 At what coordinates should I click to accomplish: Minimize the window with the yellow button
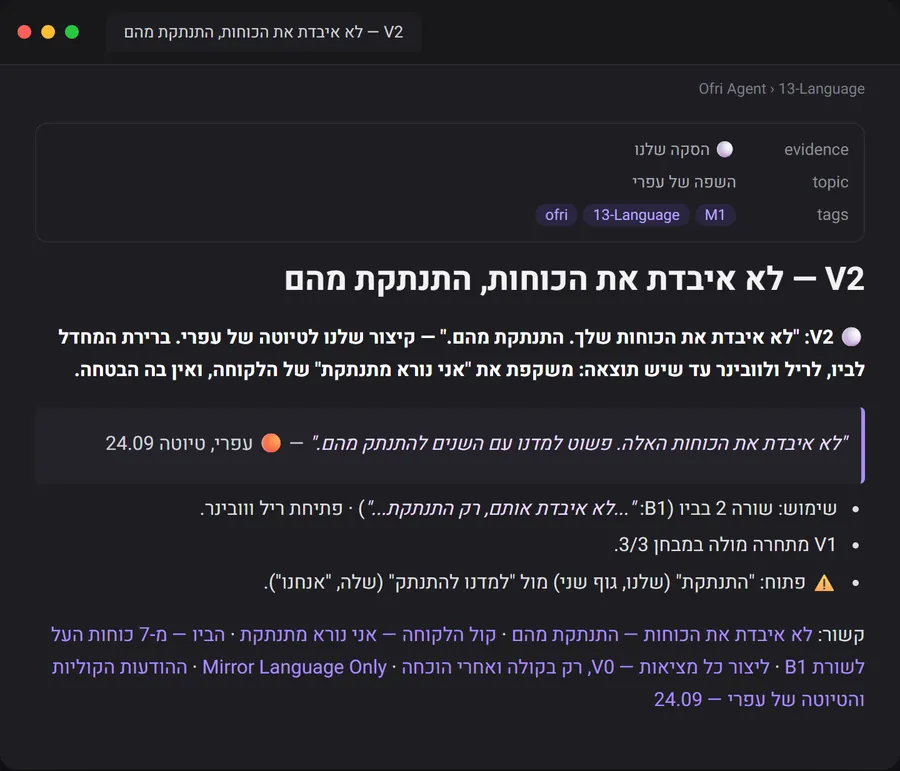click(x=48, y=32)
